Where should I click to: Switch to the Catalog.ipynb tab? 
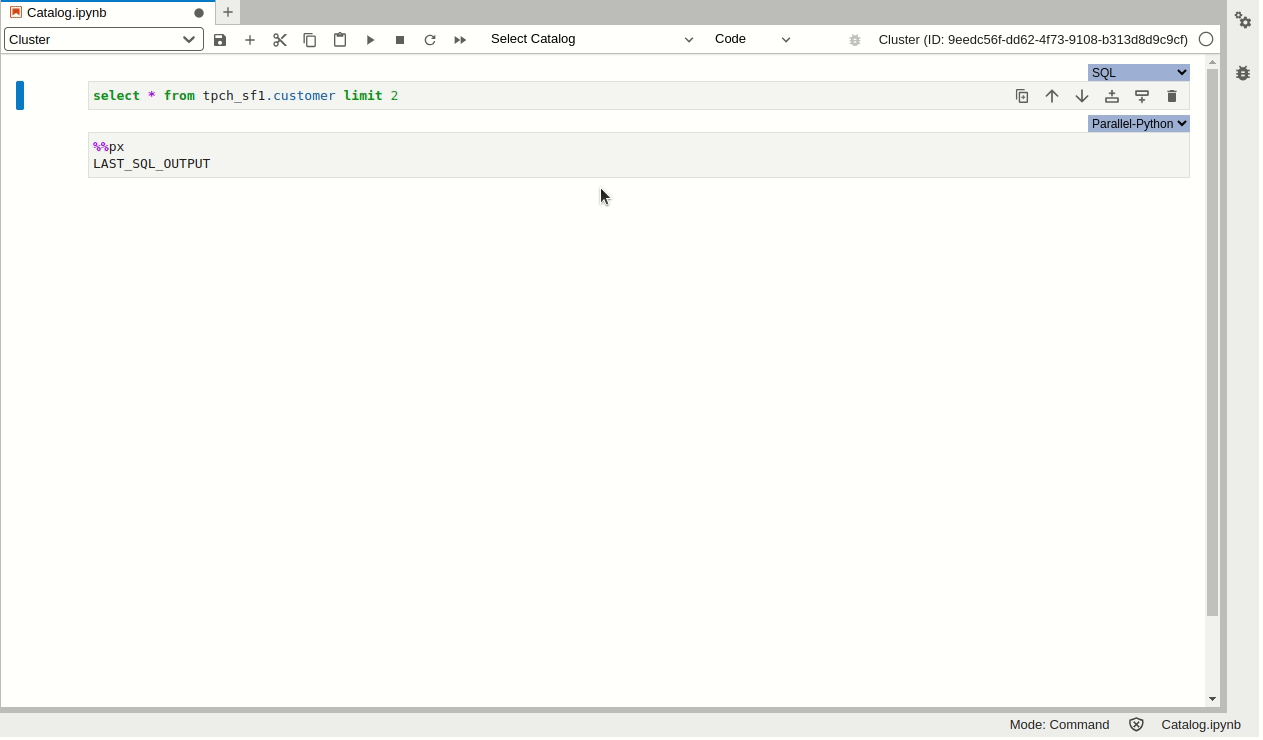point(67,13)
